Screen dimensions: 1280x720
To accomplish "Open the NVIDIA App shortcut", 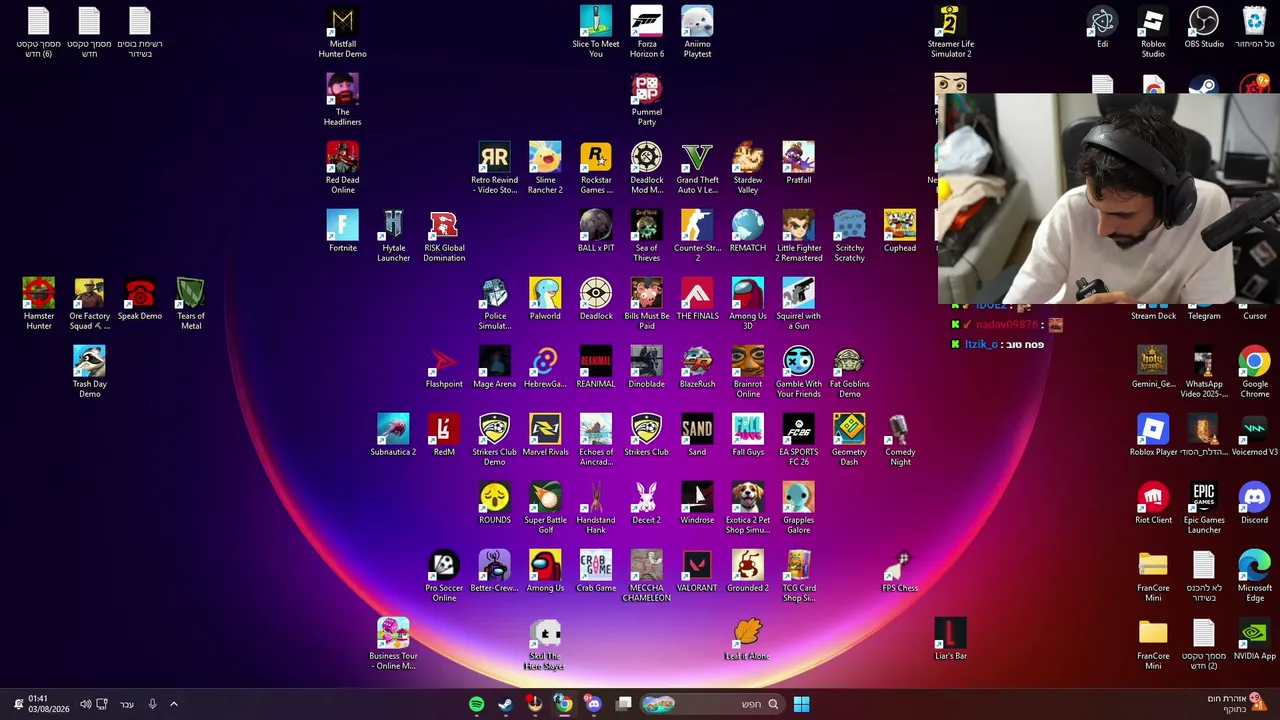I will click(1254, 639).
